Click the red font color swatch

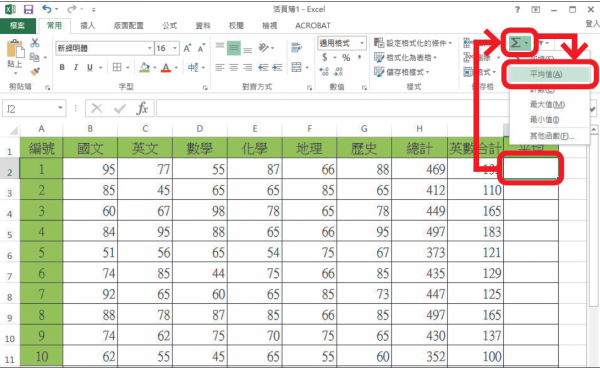pos(166,68)
